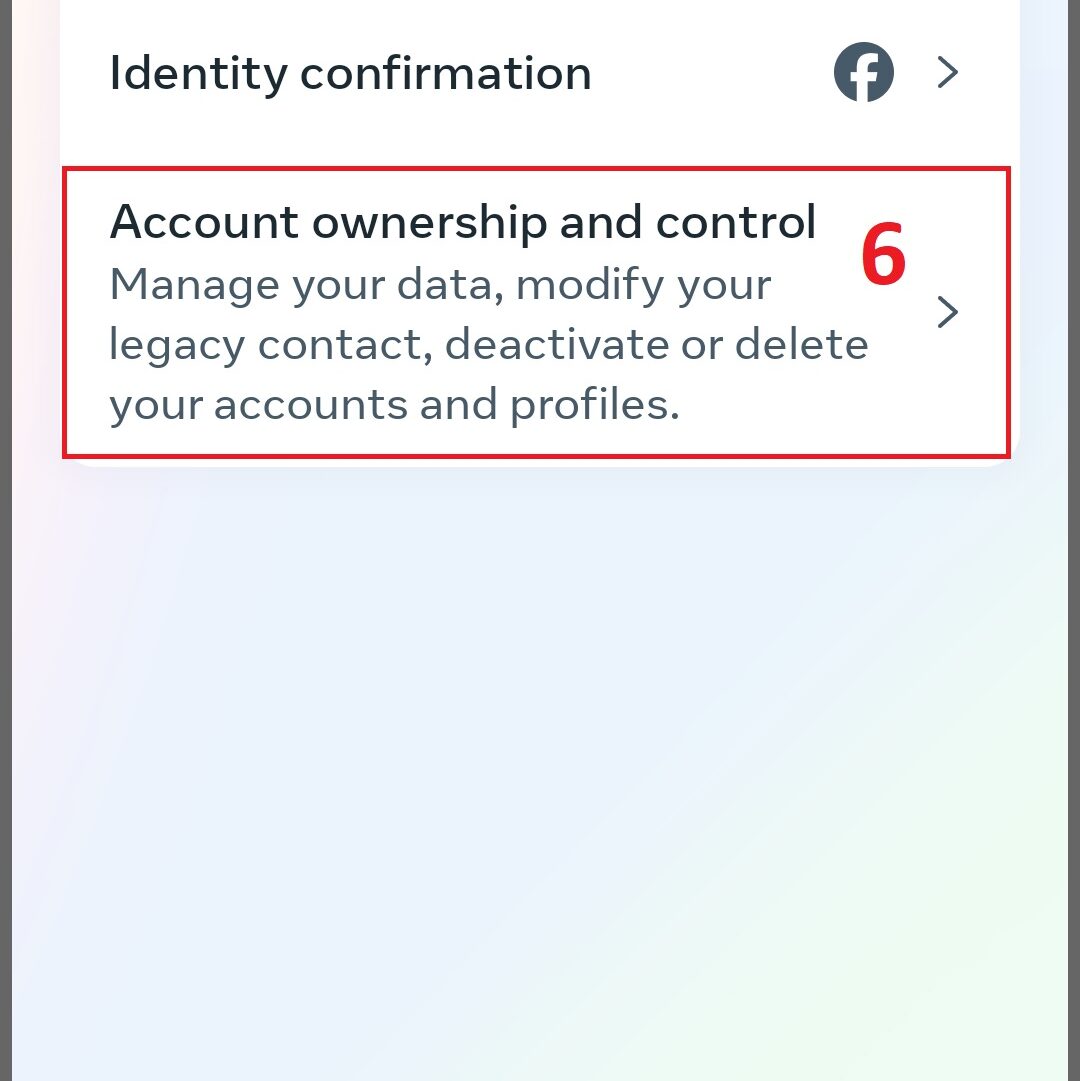
Task: Click 'your accounts and profiles' text line
Action: (394, 405)
